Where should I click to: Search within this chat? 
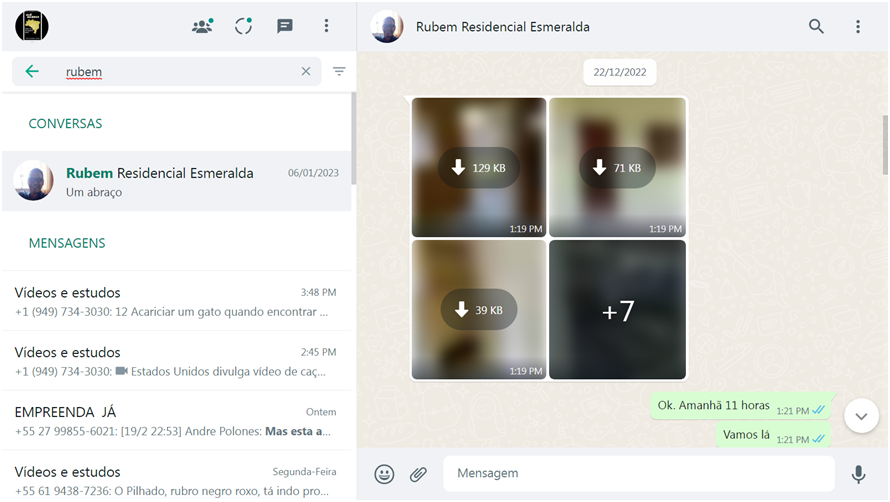coord(816,26)
